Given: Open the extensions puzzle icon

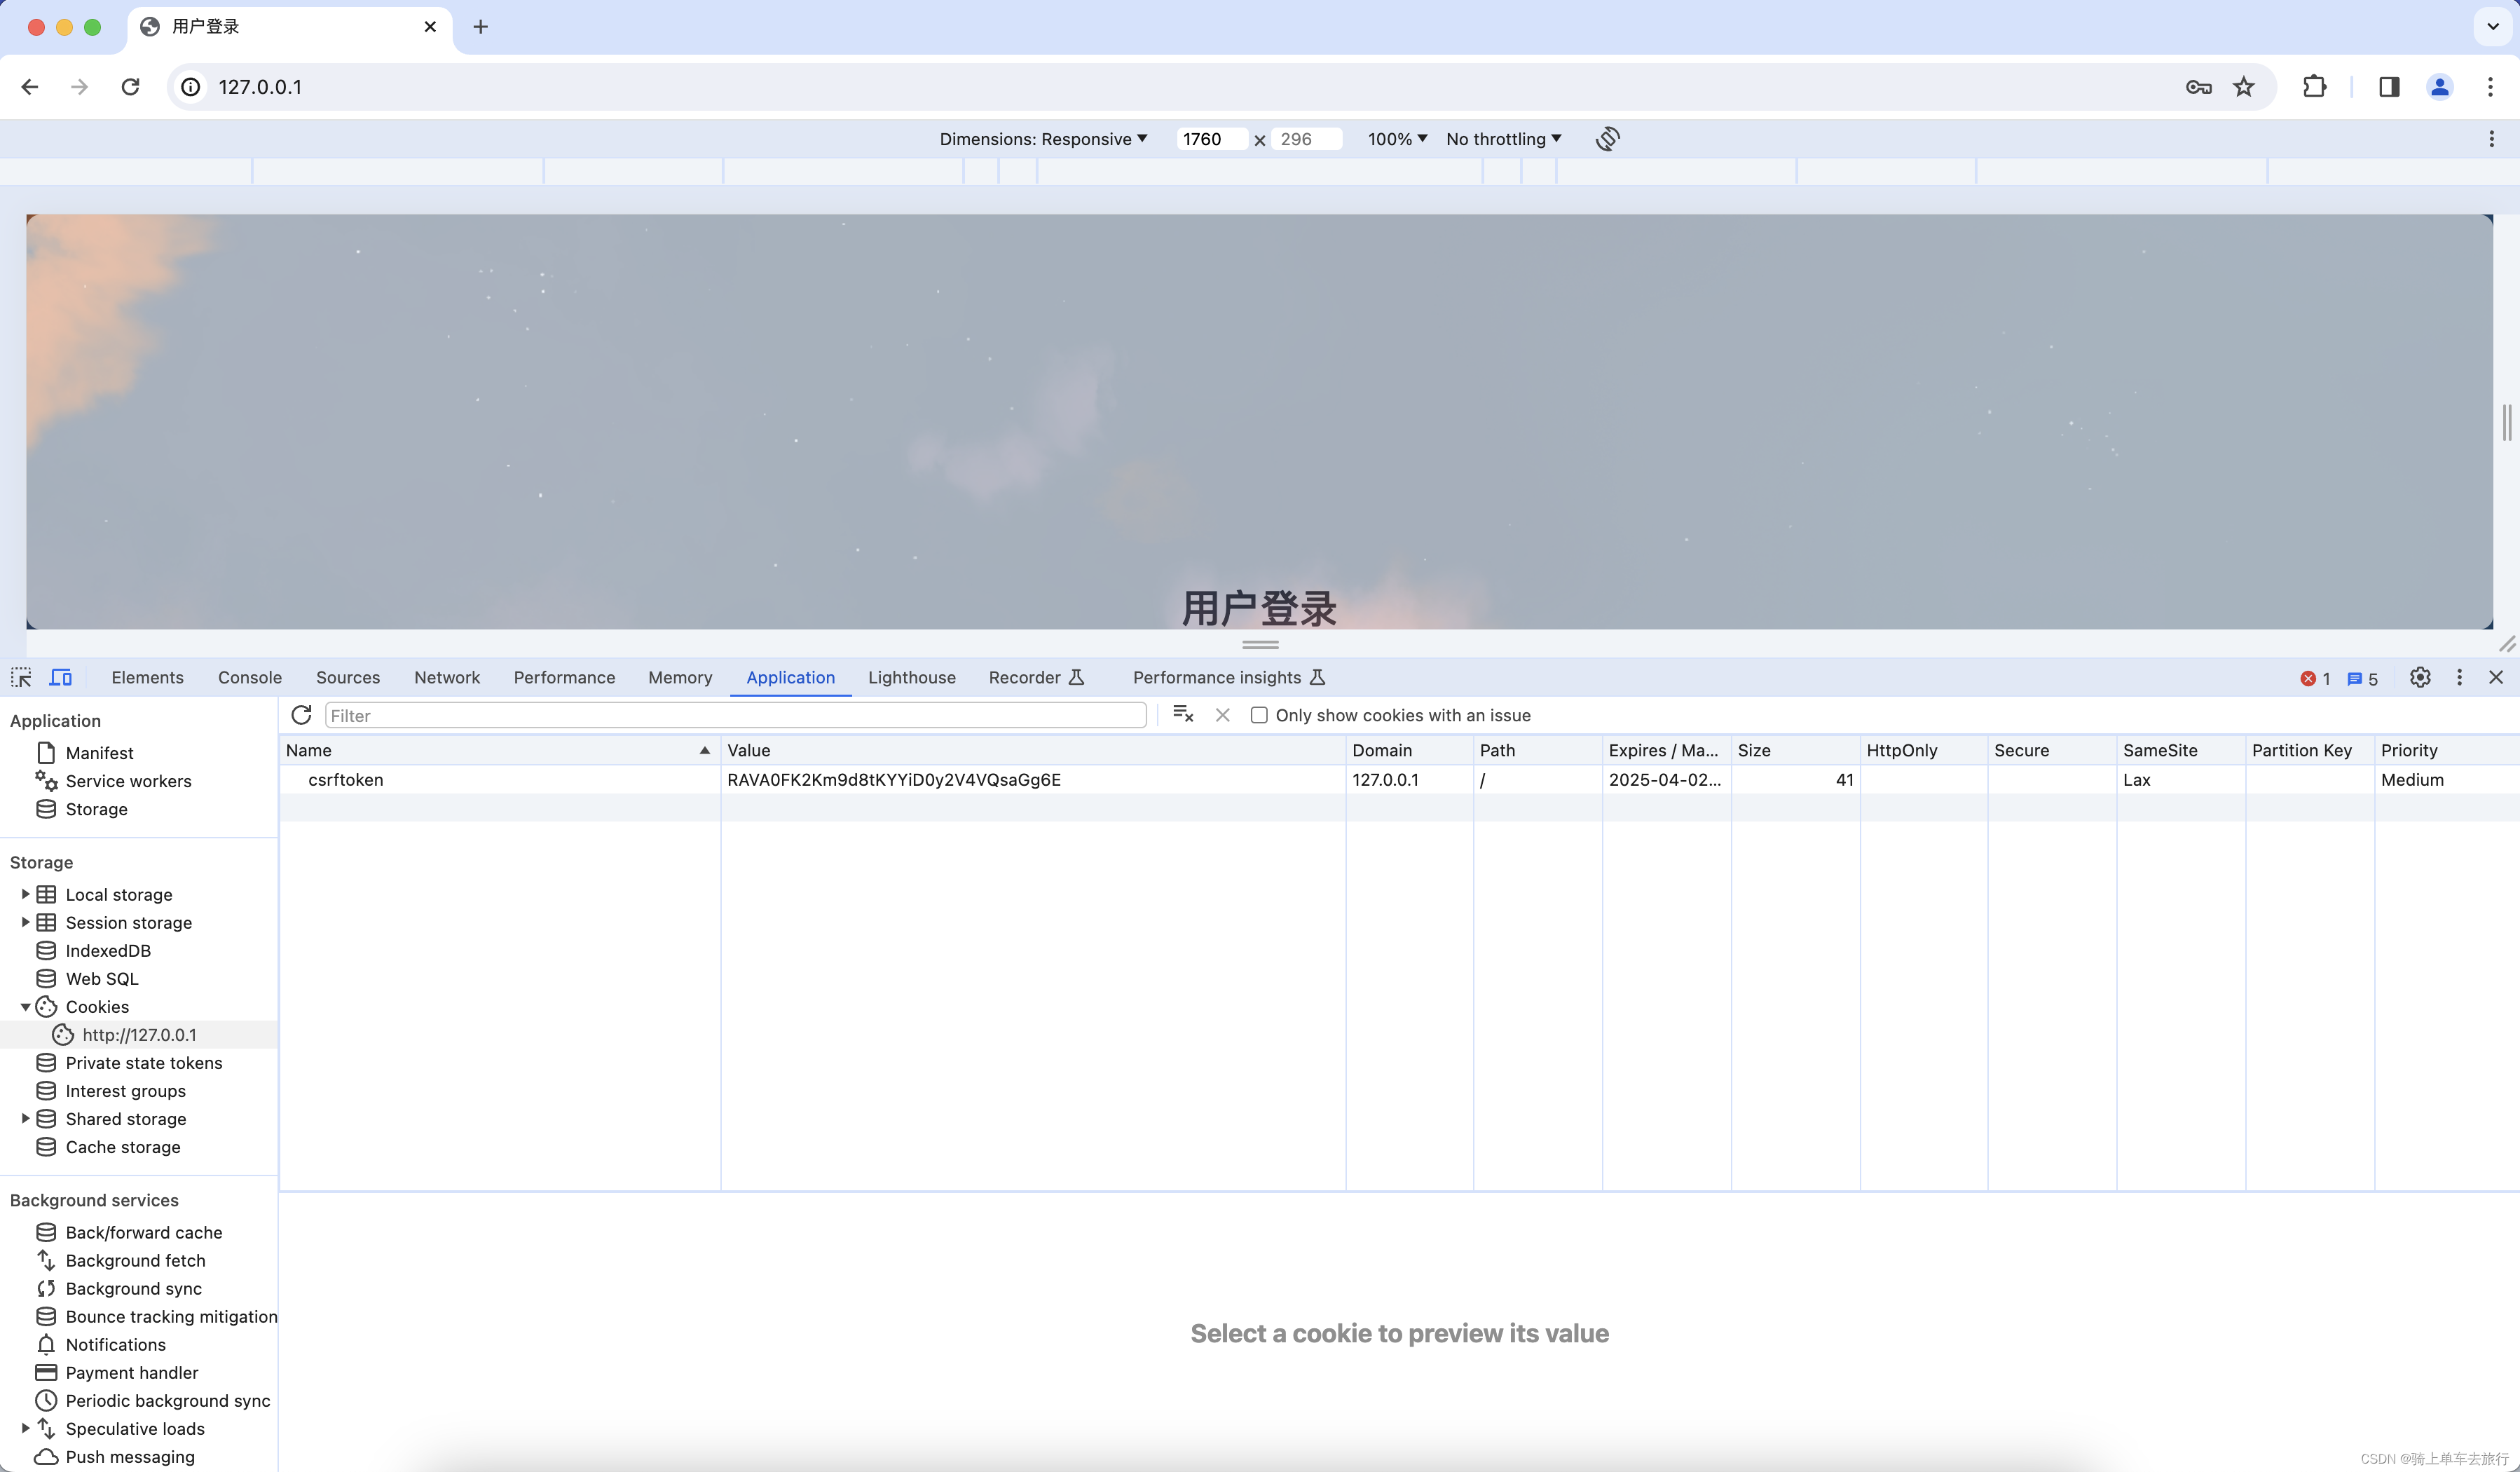Looking at the screenshot, I should 2314,87.
